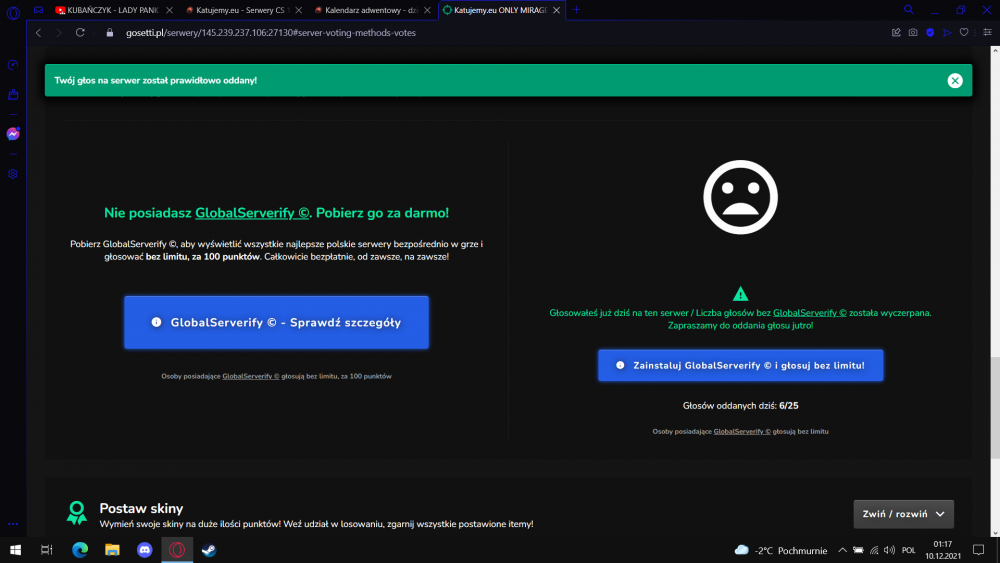
Task: Open File Explorer from the taskbar
Action: pos(112,550)
